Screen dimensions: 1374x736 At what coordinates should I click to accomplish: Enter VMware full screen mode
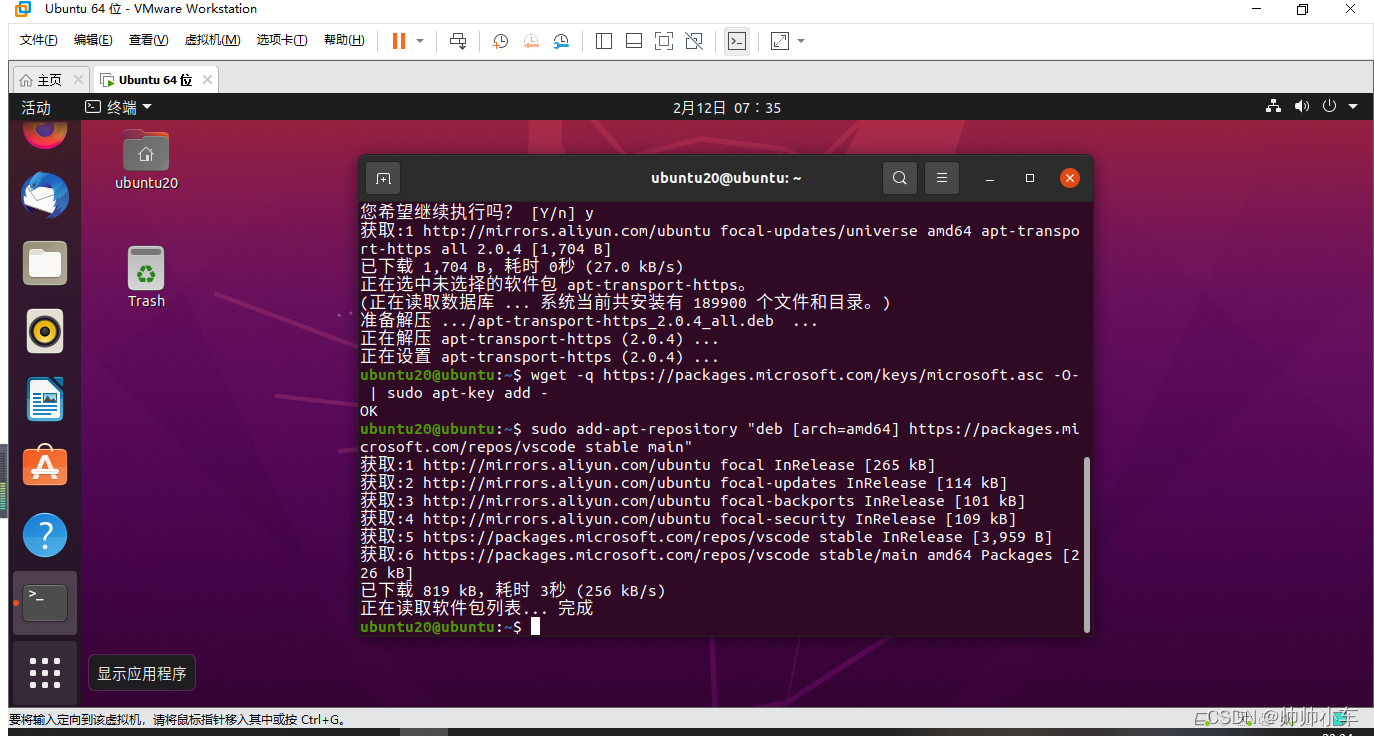664,41
